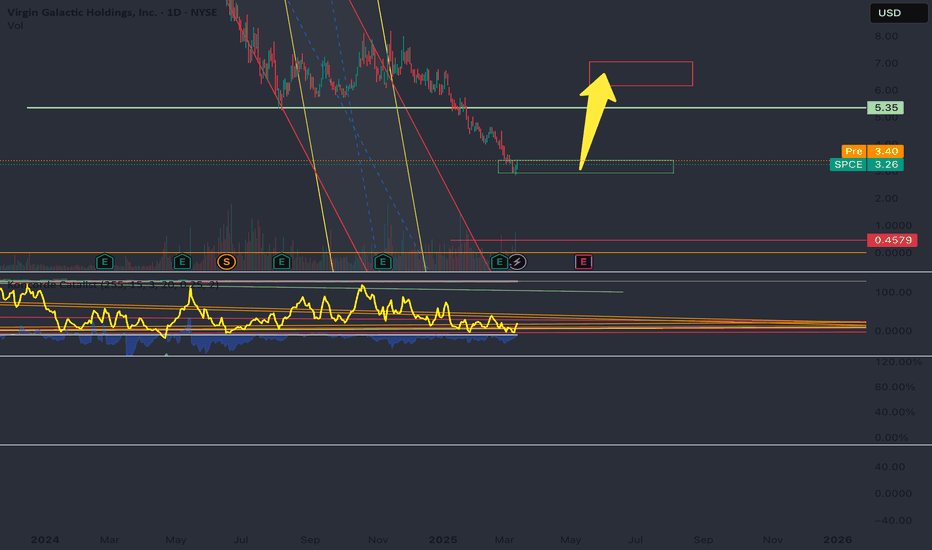Open the earnings marker from late February 2025
Screen dimensions: 932x550
coord(499,262)
